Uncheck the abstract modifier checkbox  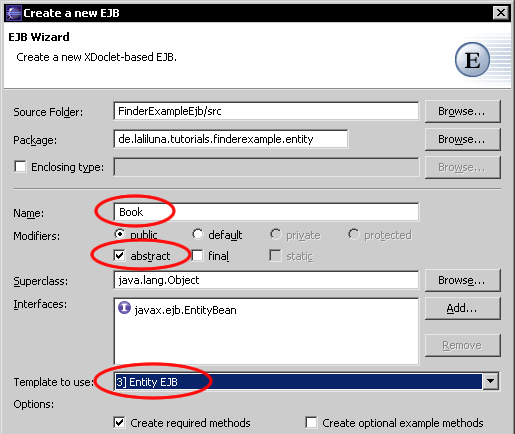tap(119, 256)
